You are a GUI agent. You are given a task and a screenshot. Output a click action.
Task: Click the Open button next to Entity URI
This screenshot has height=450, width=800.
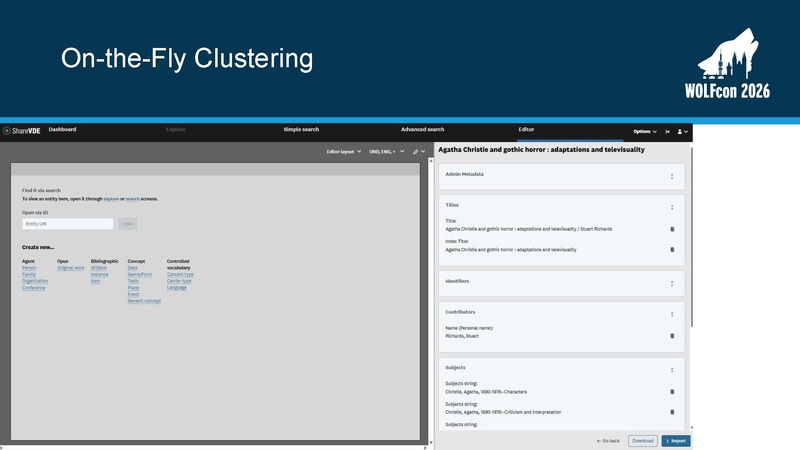128,224
